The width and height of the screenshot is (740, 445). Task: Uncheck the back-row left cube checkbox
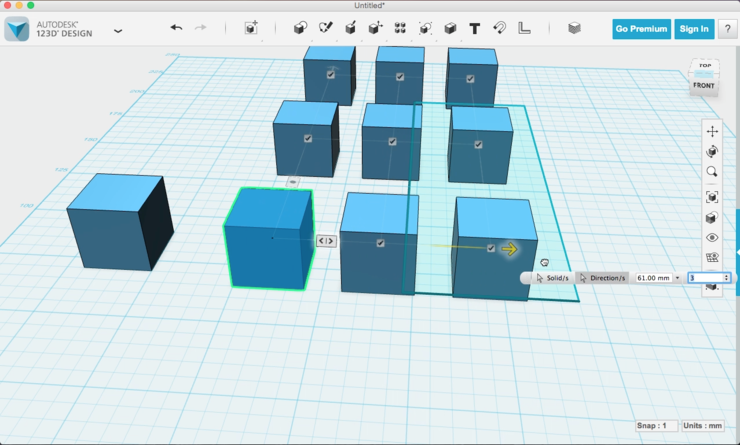330,75
